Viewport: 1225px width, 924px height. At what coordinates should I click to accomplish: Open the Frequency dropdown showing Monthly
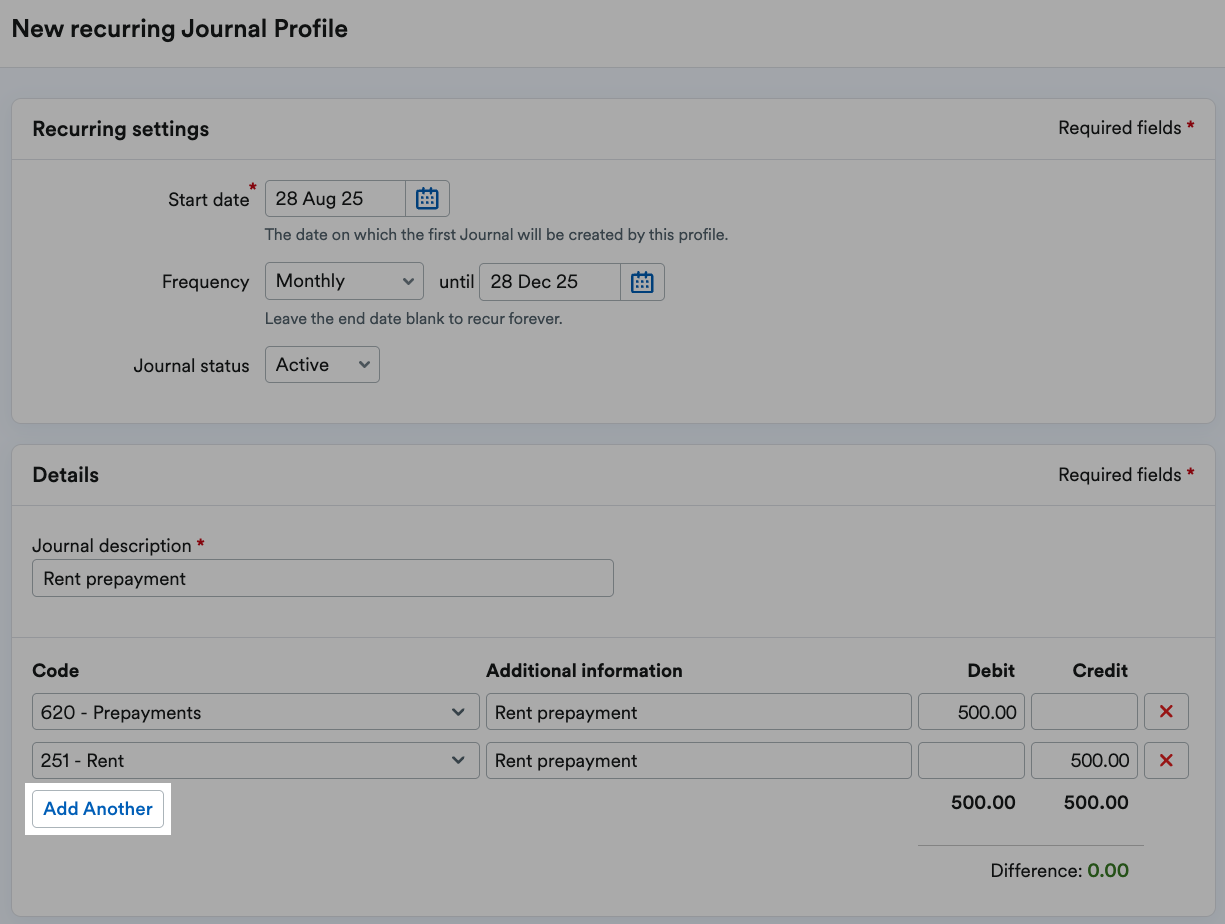[344, 281]
